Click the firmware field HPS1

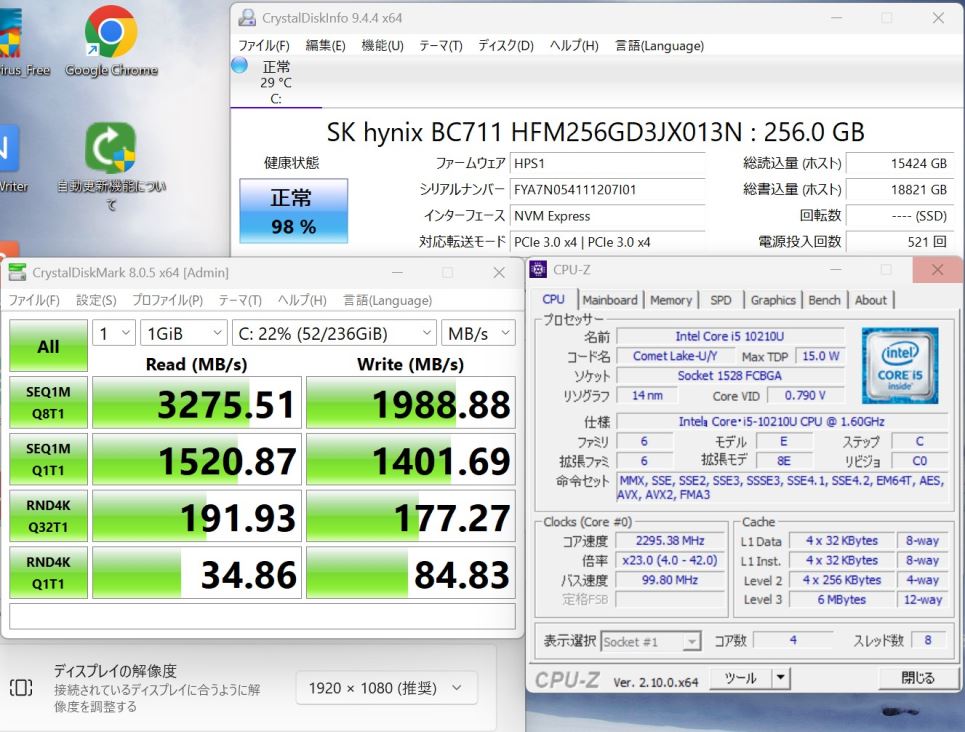pyautogui.click(x=607, y=163)
